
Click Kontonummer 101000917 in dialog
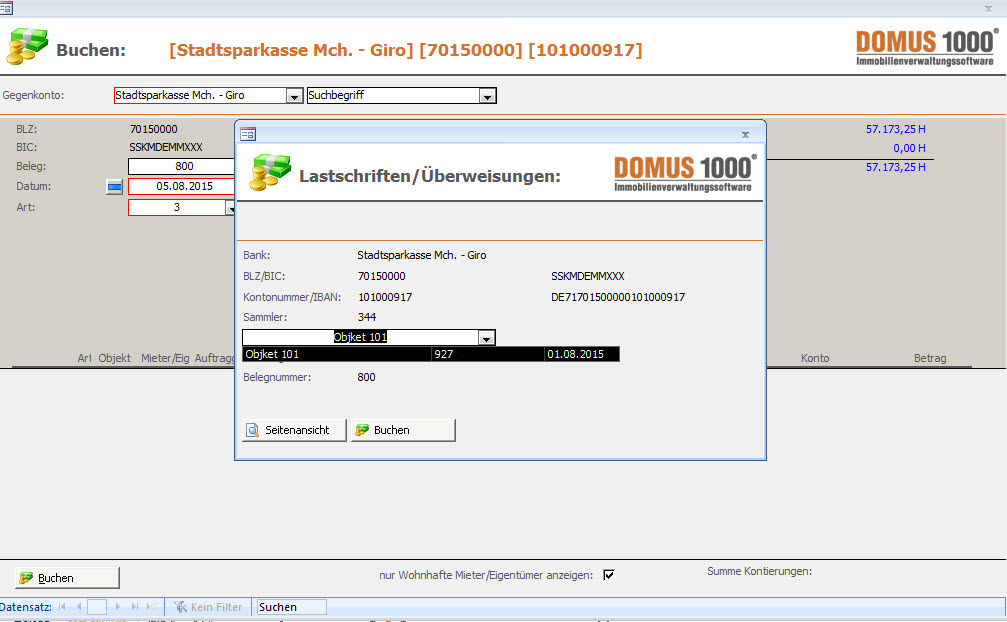point(385,297)
